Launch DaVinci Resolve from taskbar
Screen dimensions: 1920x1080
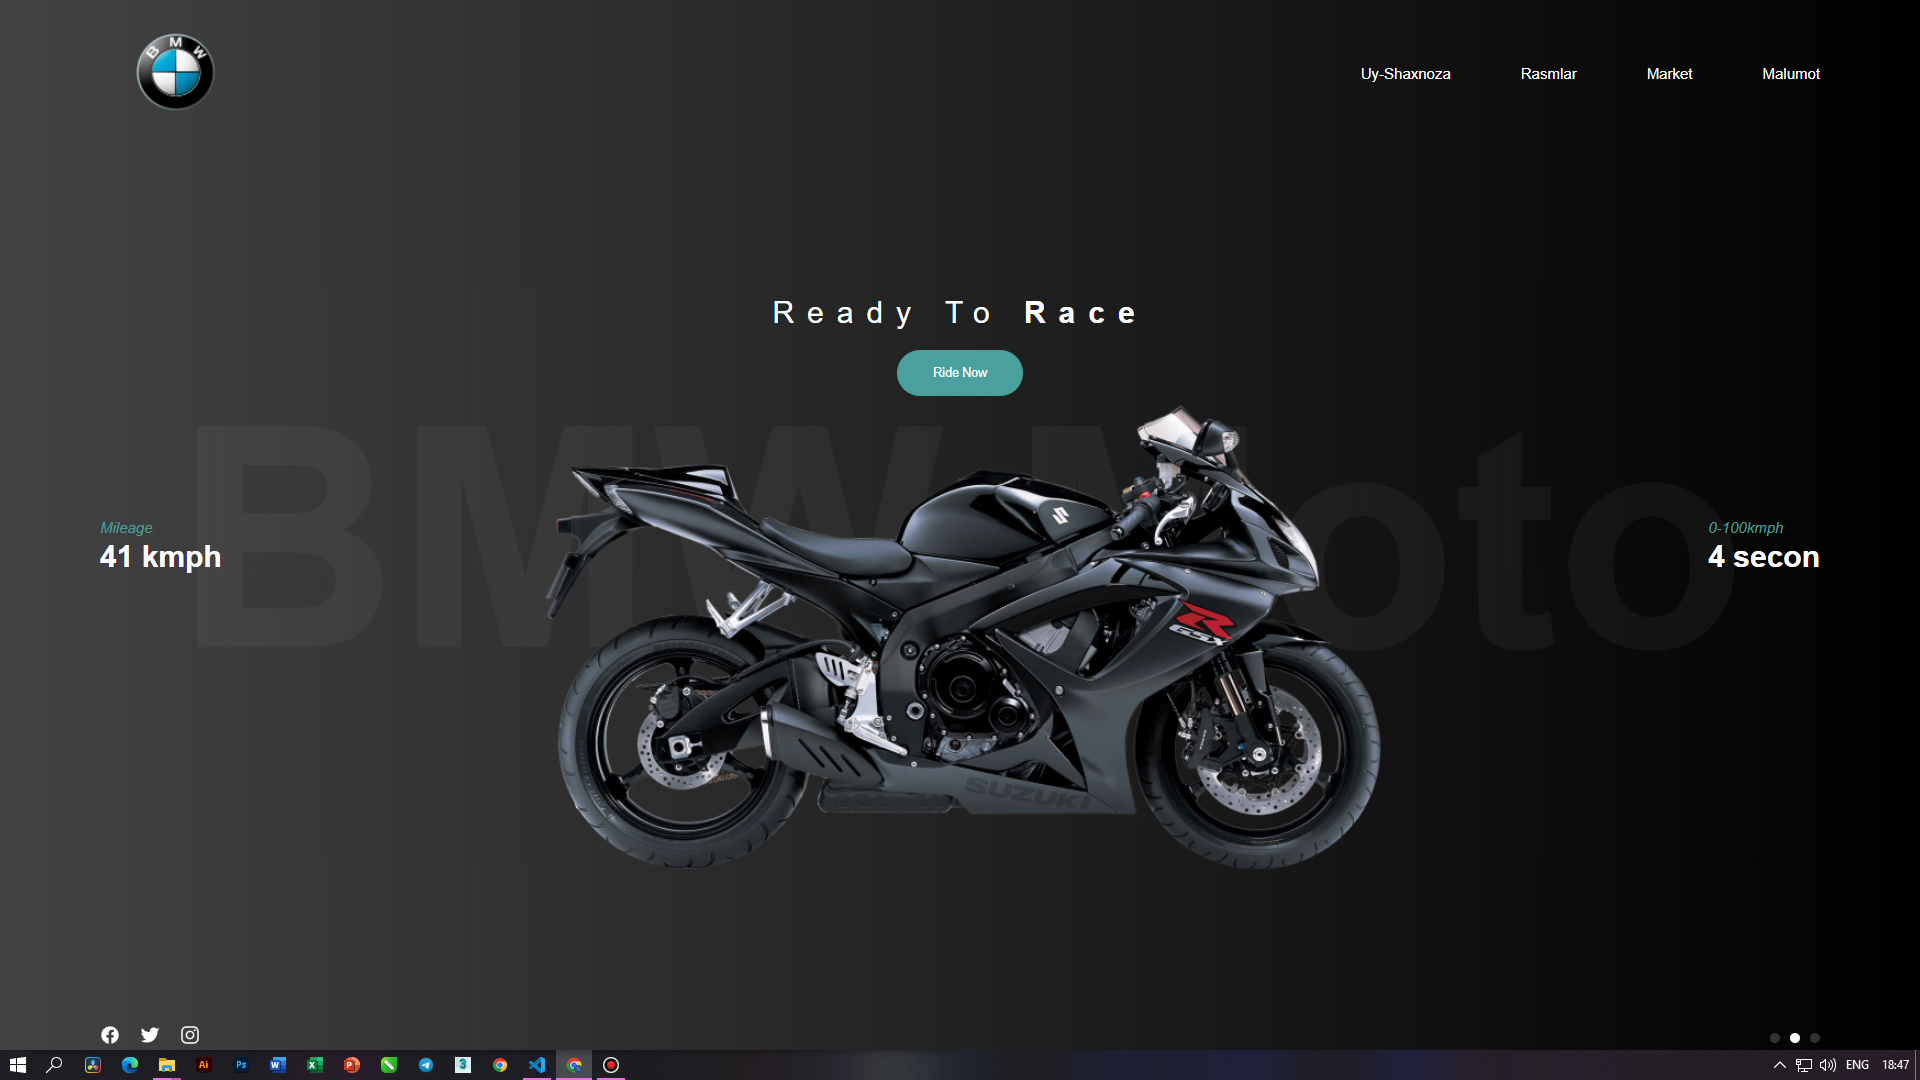pos(93,1065)
